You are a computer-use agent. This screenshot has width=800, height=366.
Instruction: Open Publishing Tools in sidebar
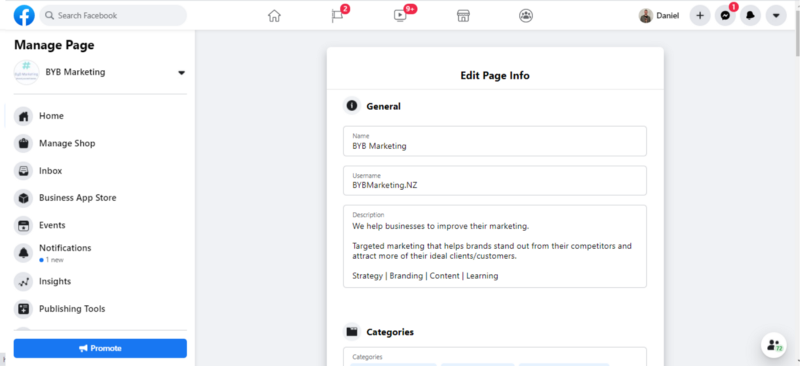coord(100,309)
